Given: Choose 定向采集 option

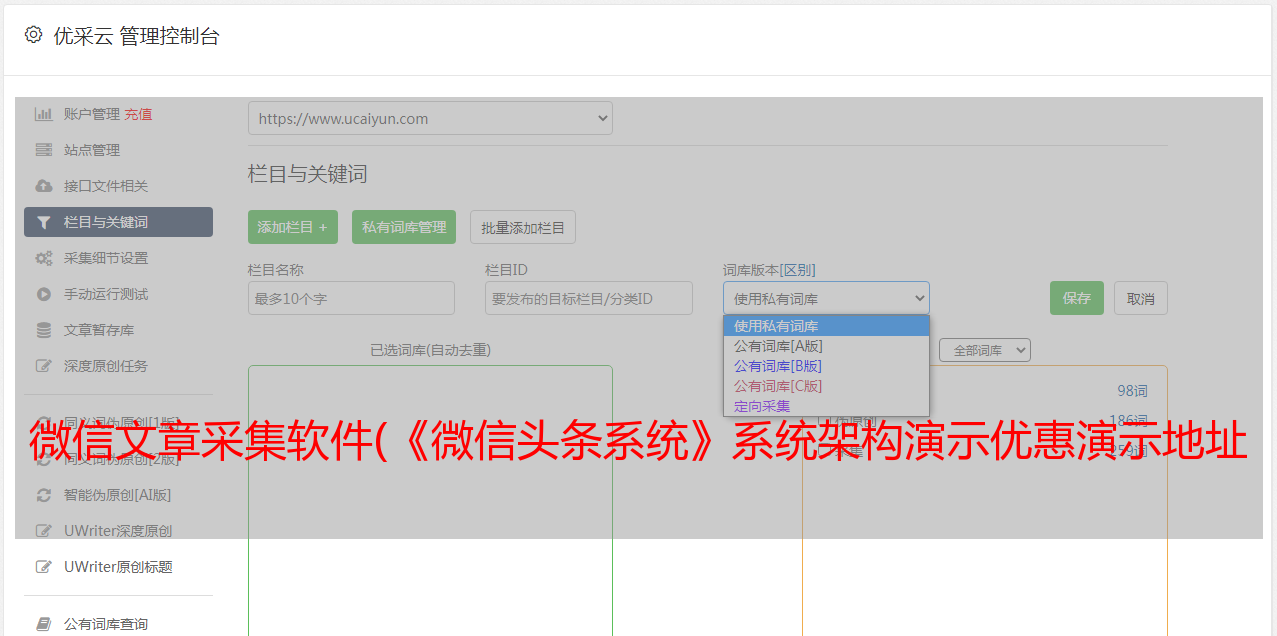Looking at the screenshot, I should pyautogui.click(x=826, y=406).
